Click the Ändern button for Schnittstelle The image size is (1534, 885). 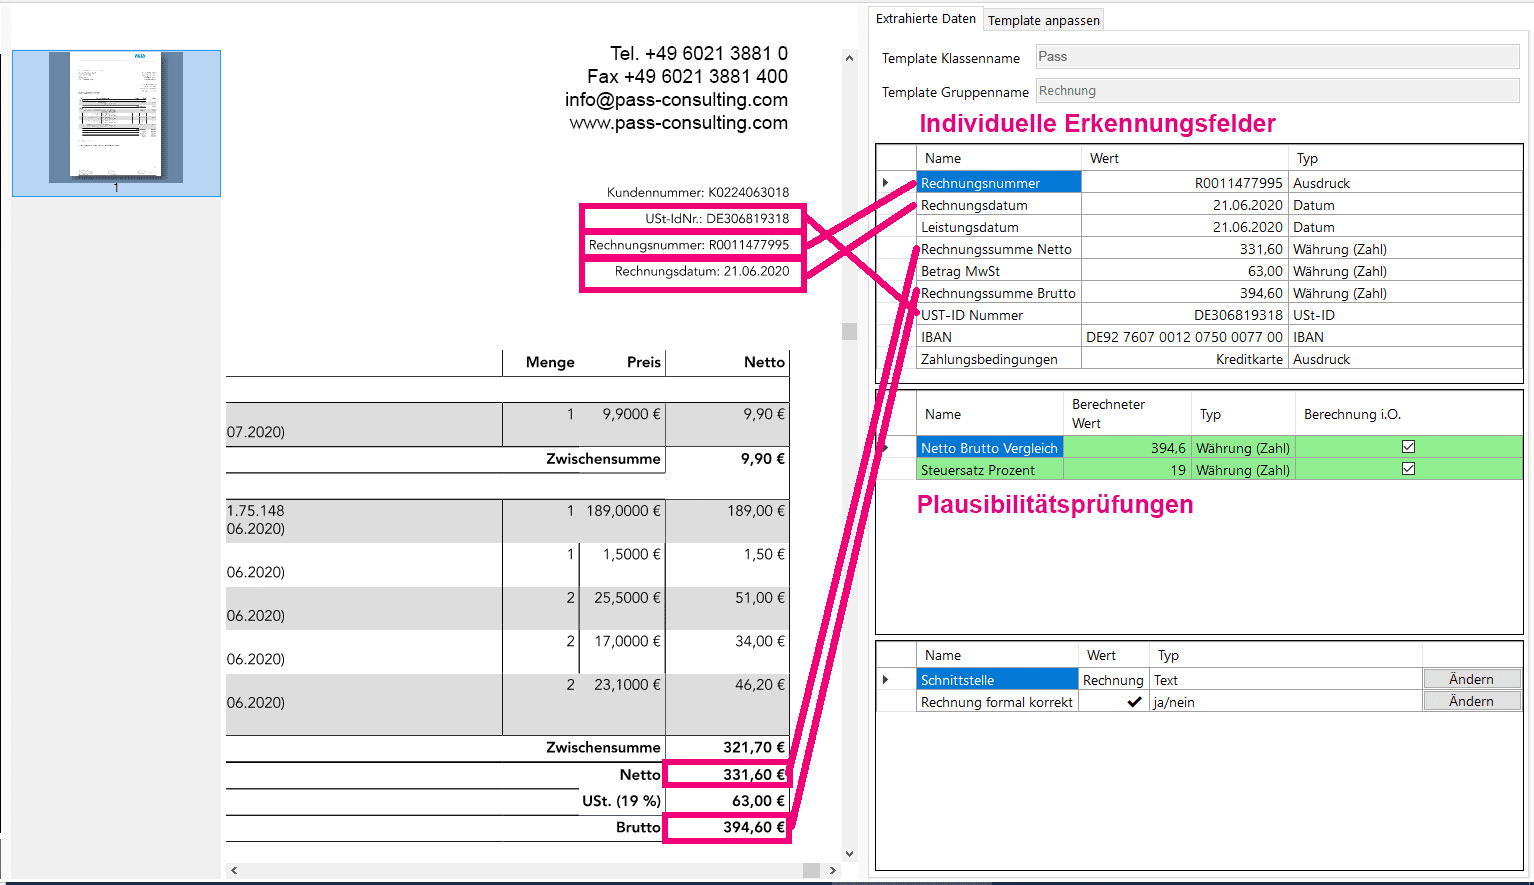coord(1471,679)
